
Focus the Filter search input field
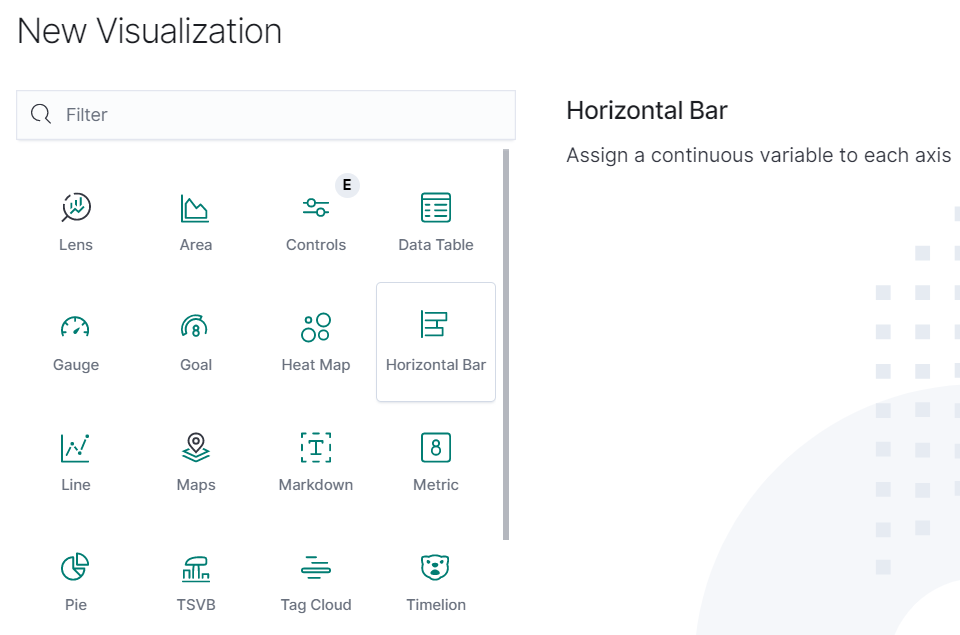tap(266, 115)
